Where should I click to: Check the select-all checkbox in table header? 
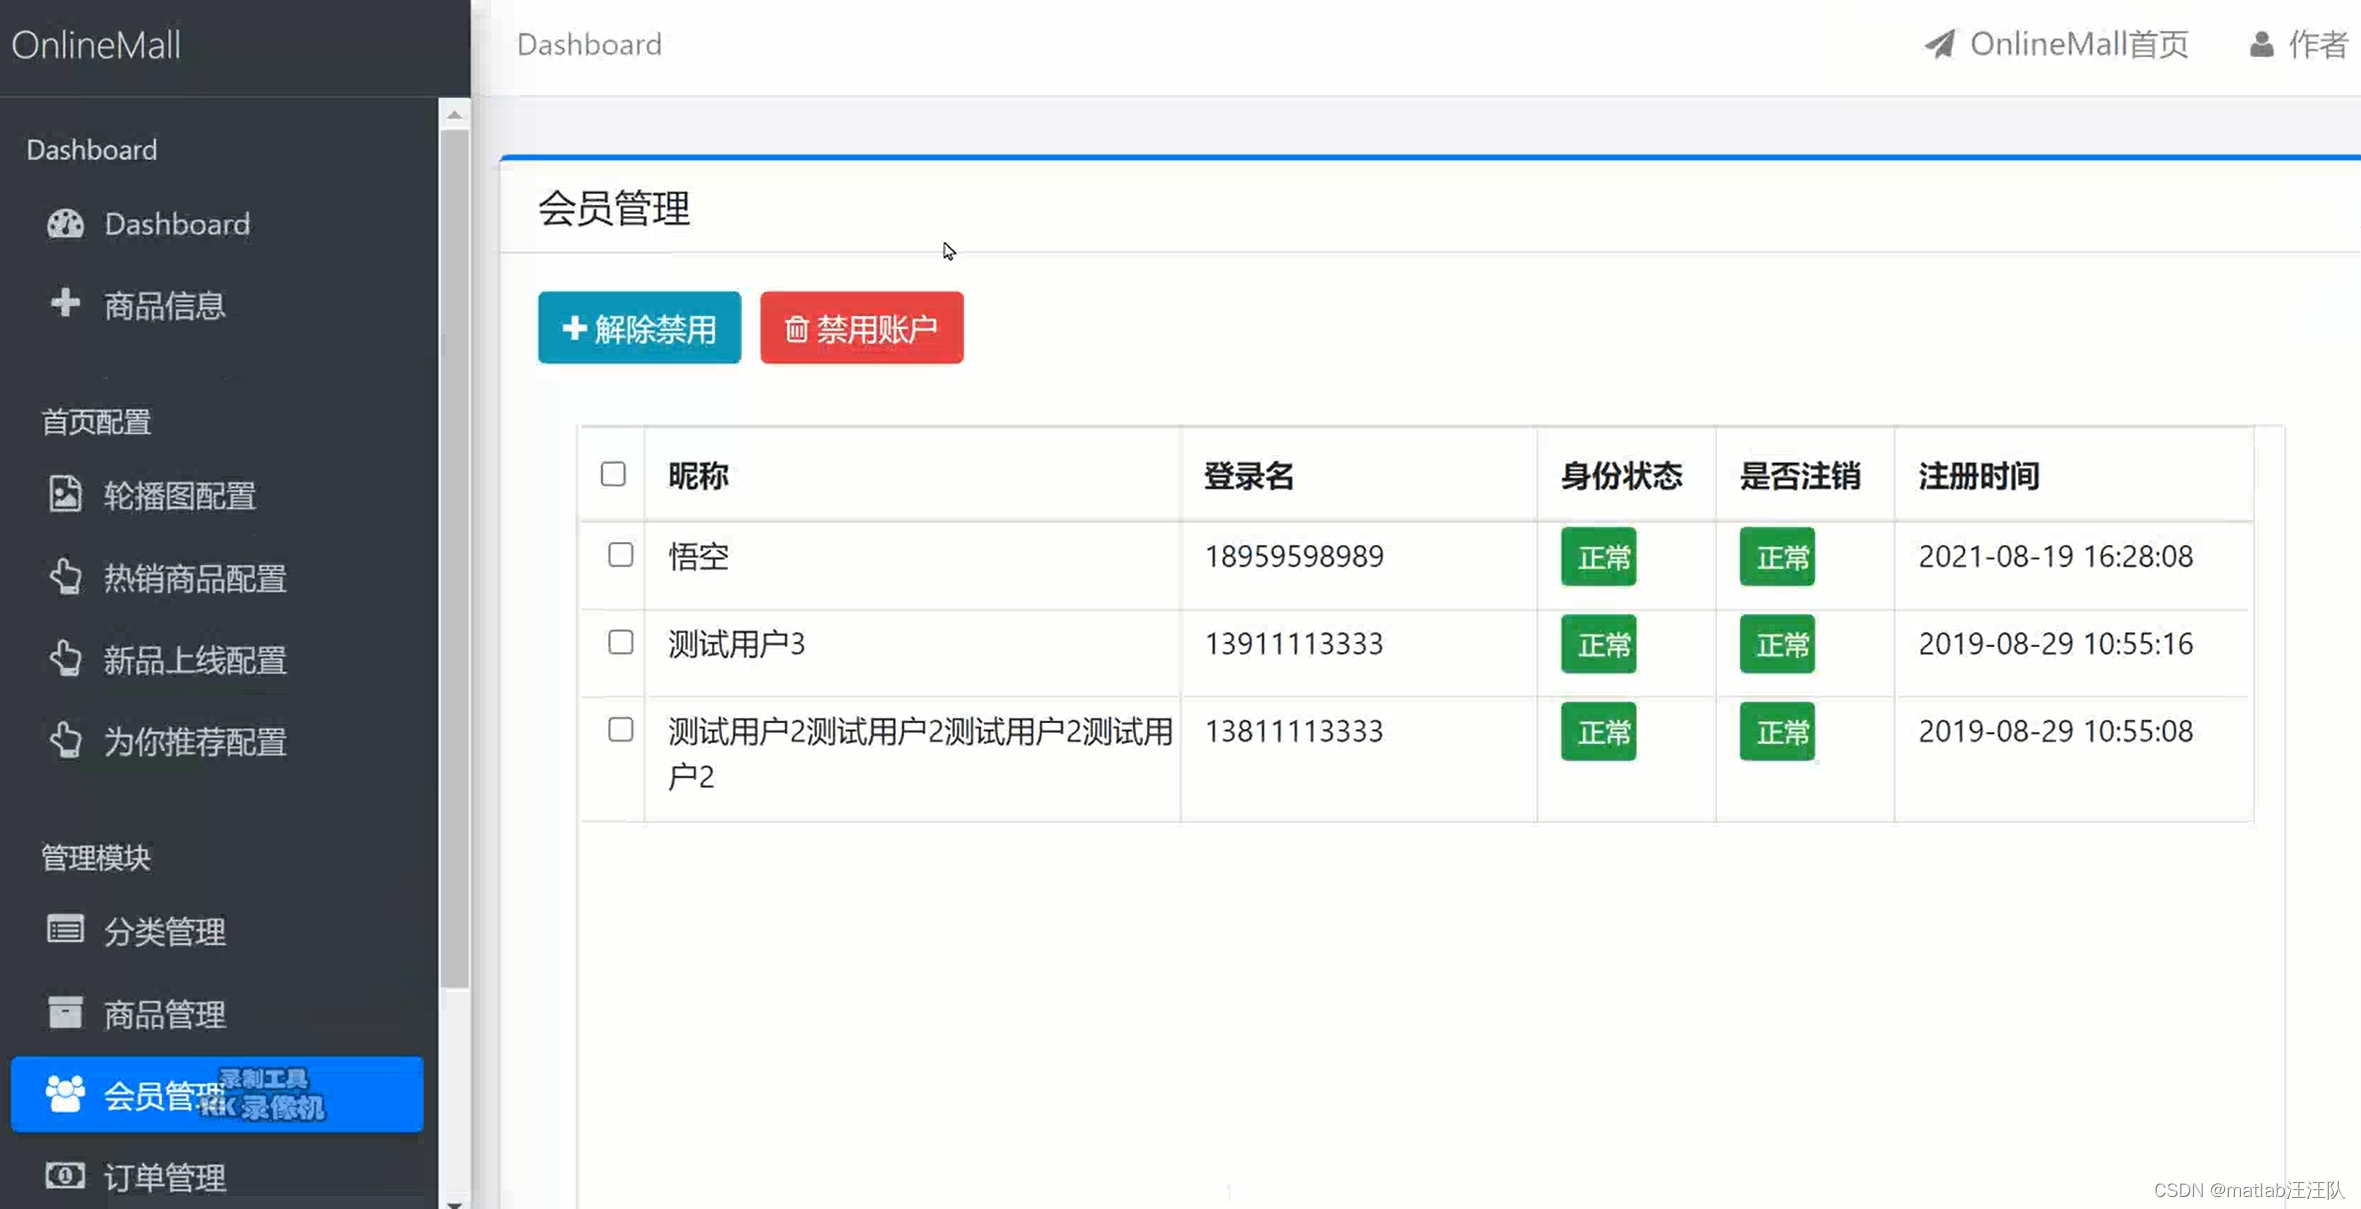613,474
